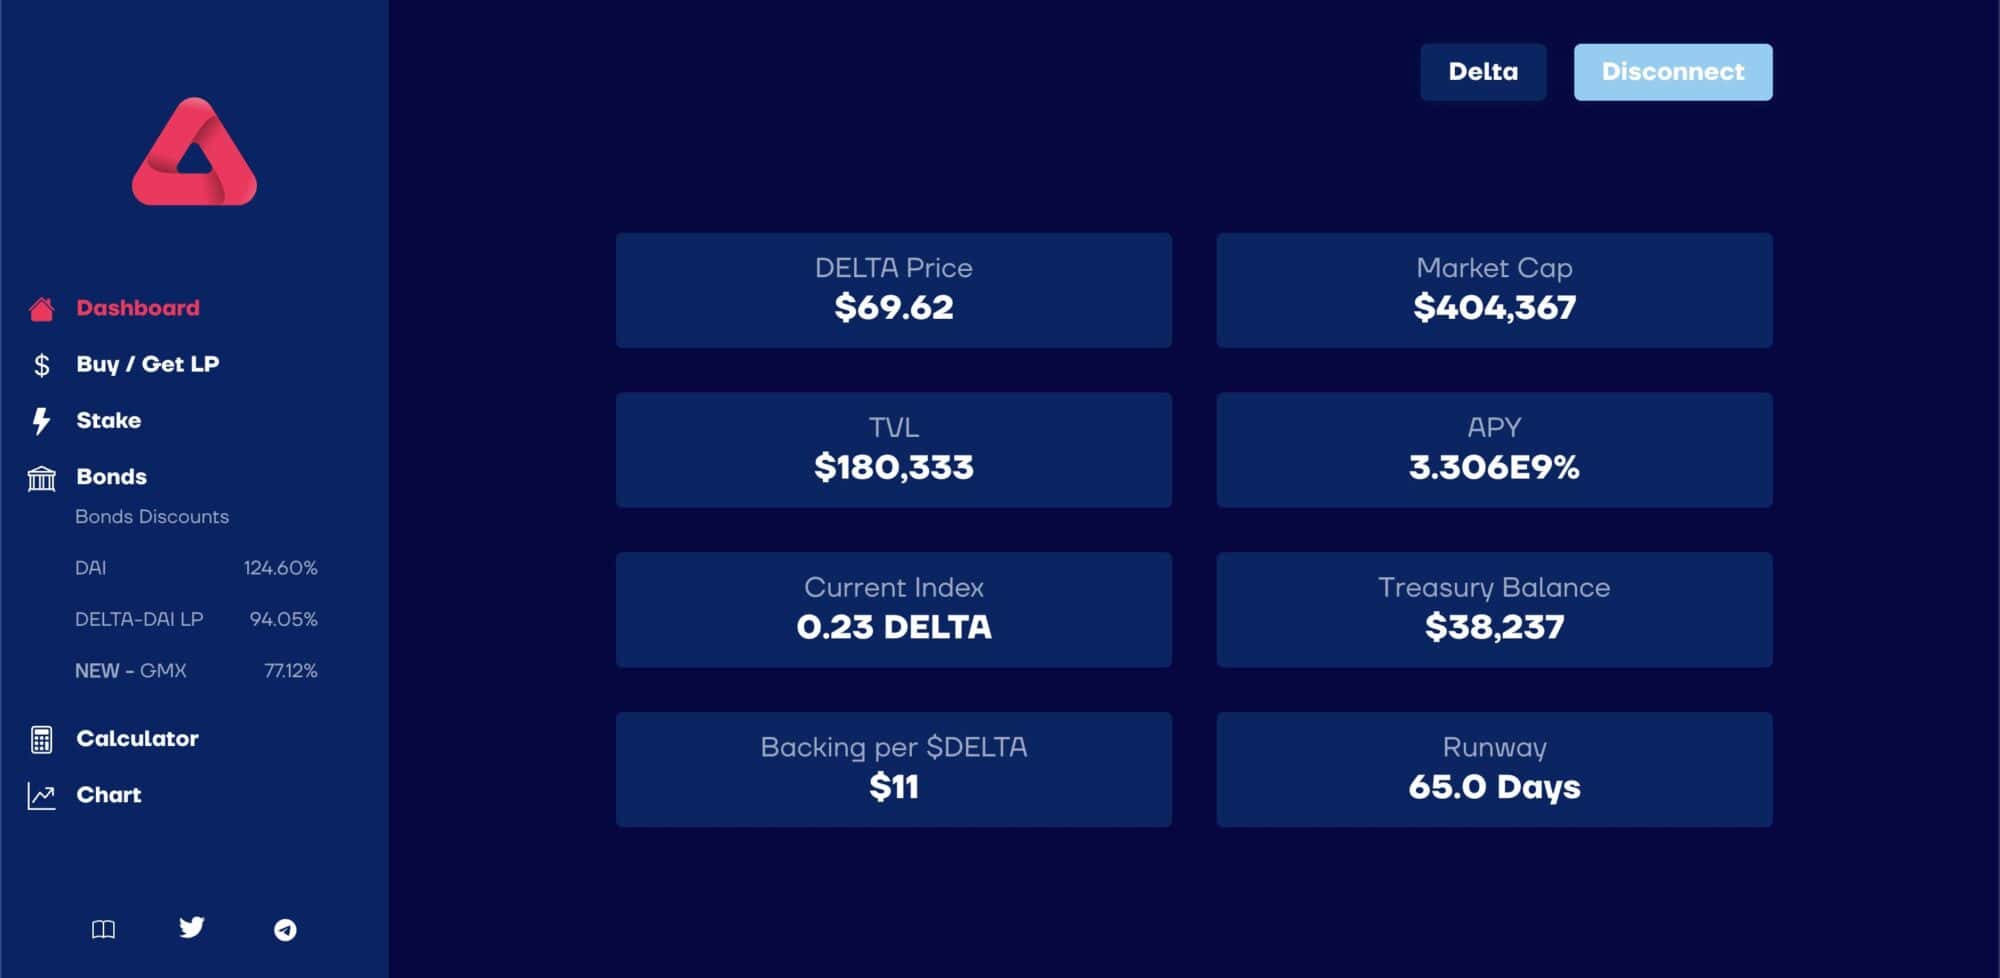Click the Calculator icon in sidebar

point(41,739)
